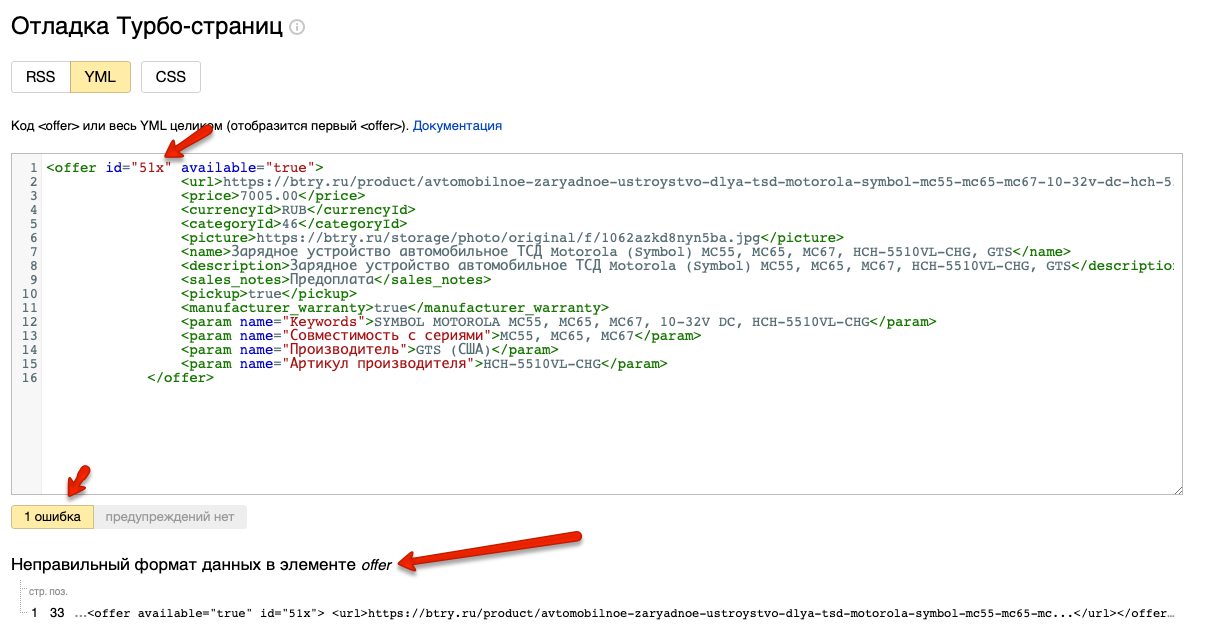Click the currencyId RUB line
The image size is (1208, 628).
point(297,210)
